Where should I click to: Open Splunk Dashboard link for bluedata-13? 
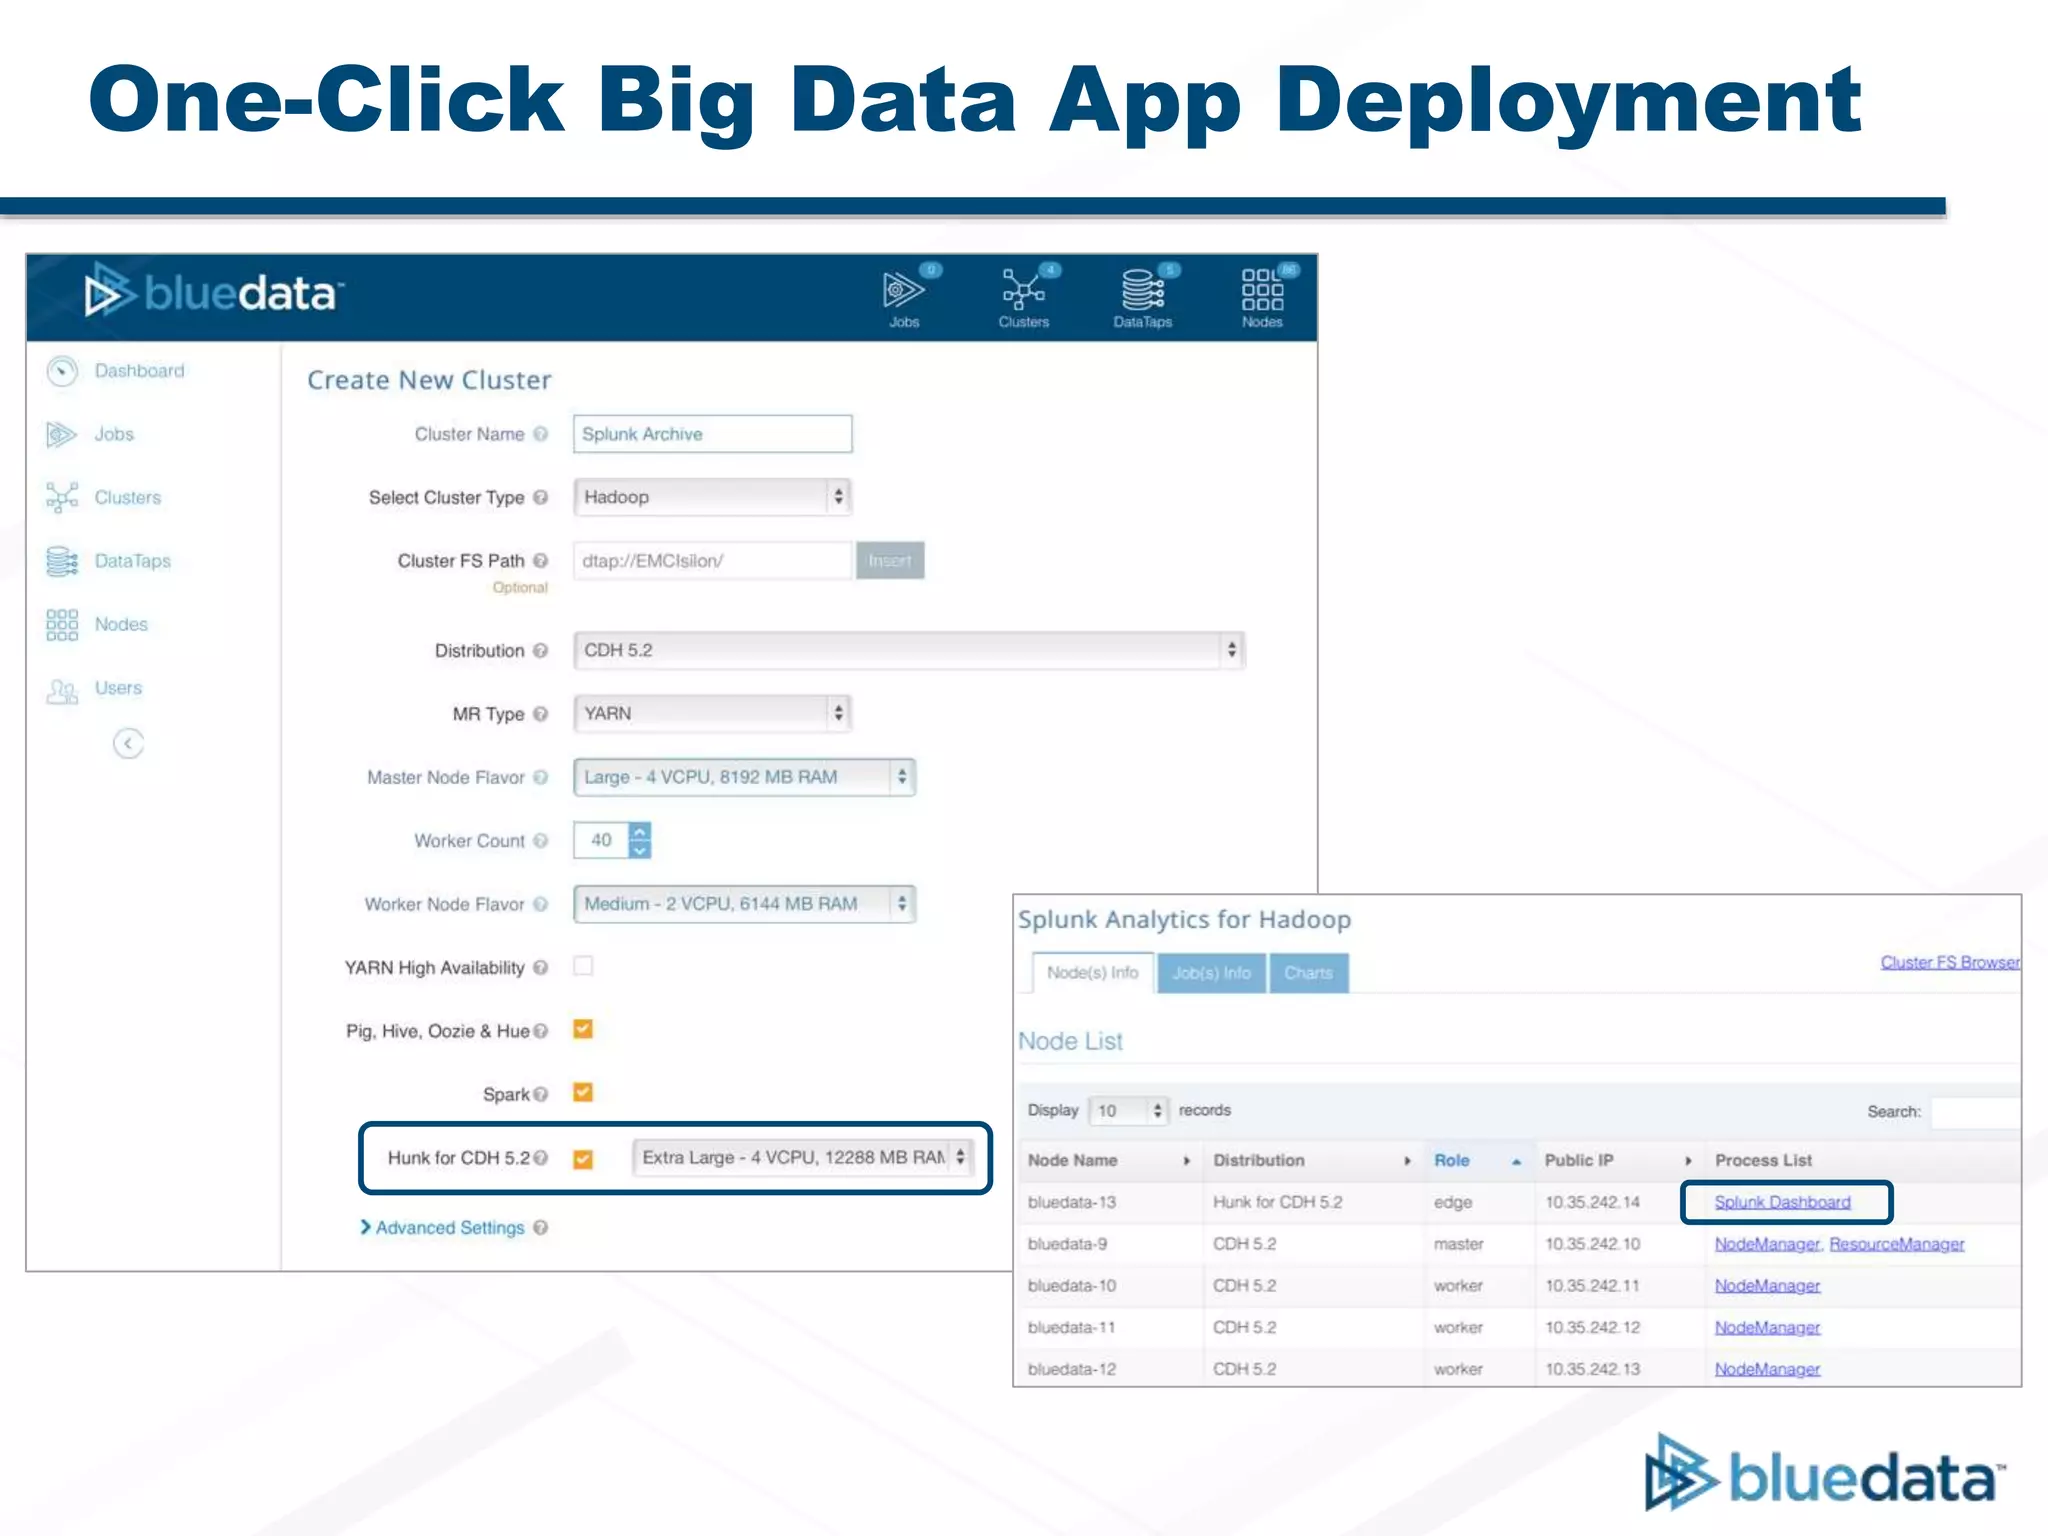tap(1783, 1202)
